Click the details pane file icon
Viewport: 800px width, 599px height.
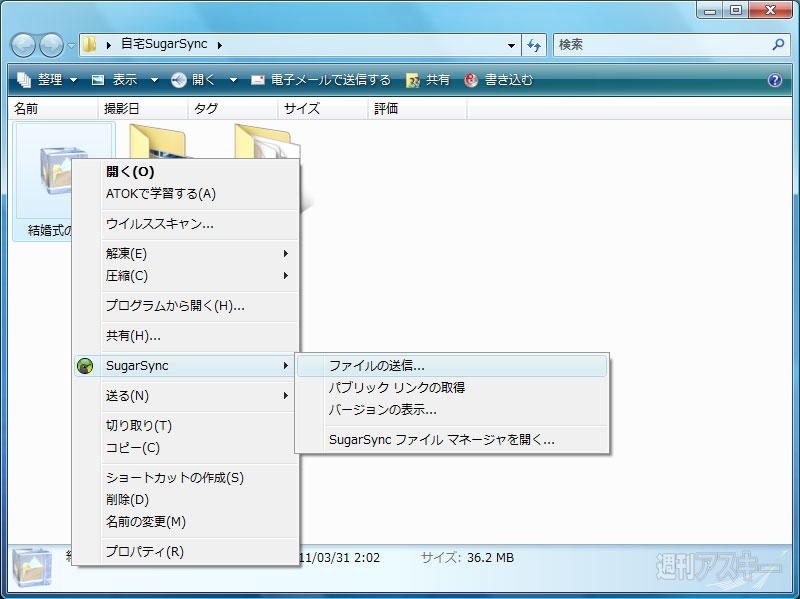pos(32,567)
